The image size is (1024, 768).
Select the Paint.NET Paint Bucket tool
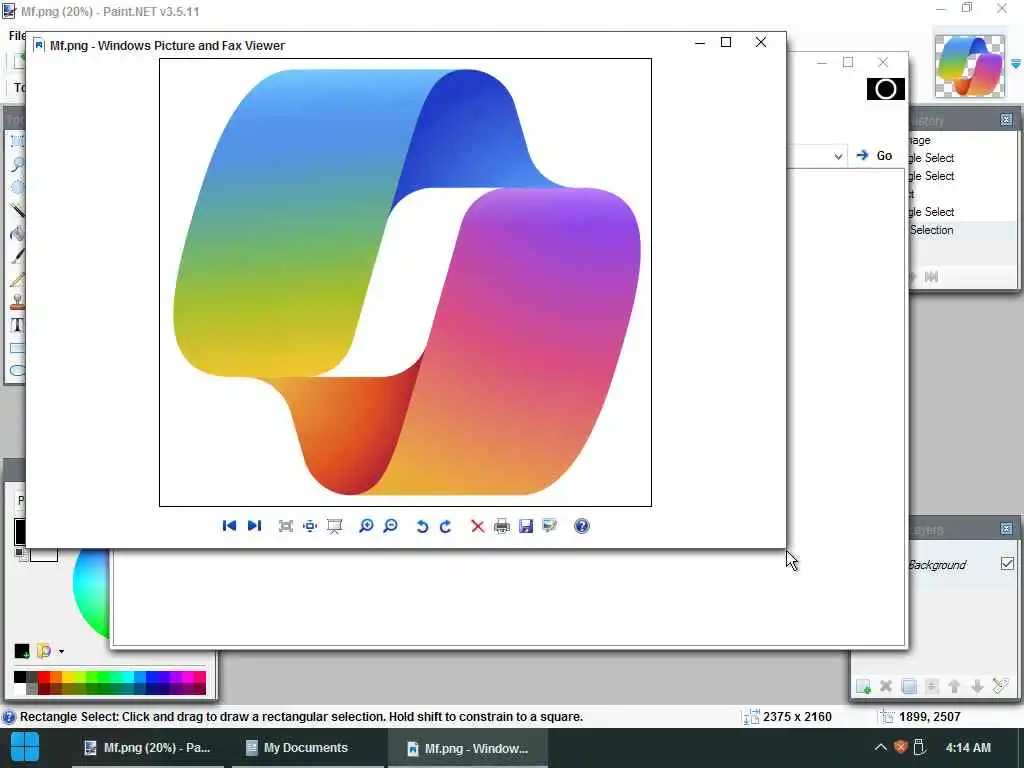[x=17, y=233]
